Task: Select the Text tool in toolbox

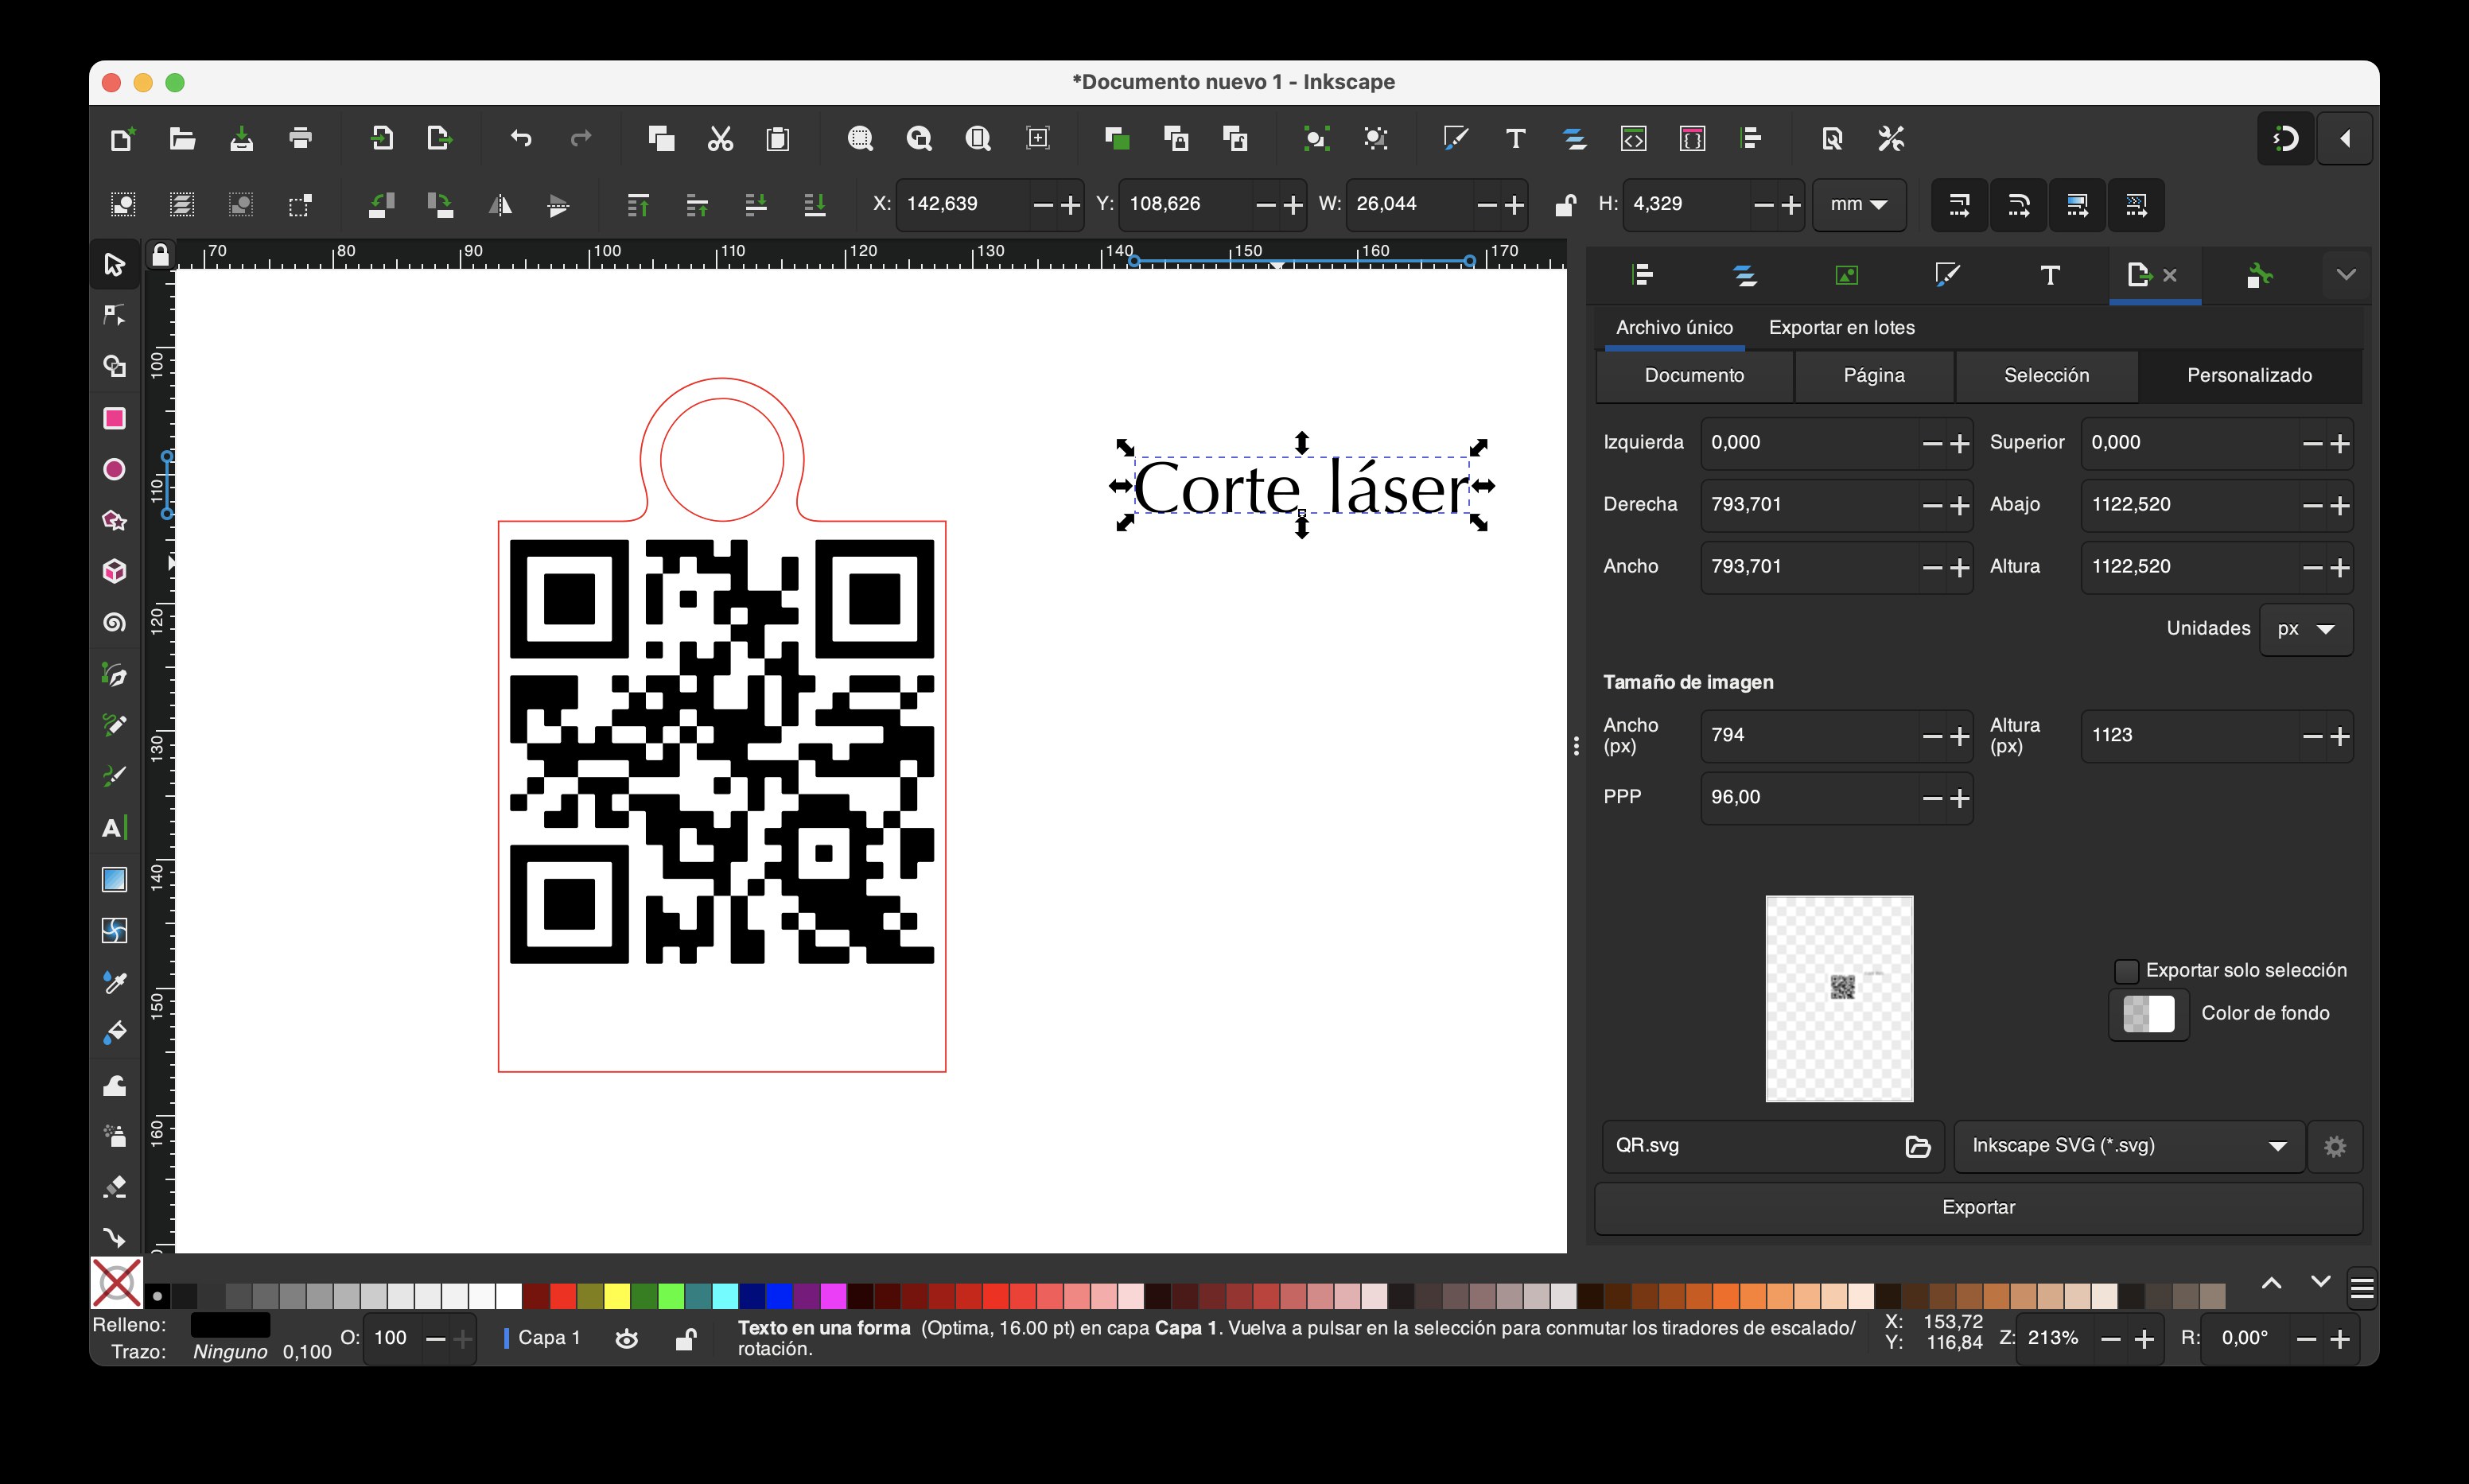Action: 114,828
